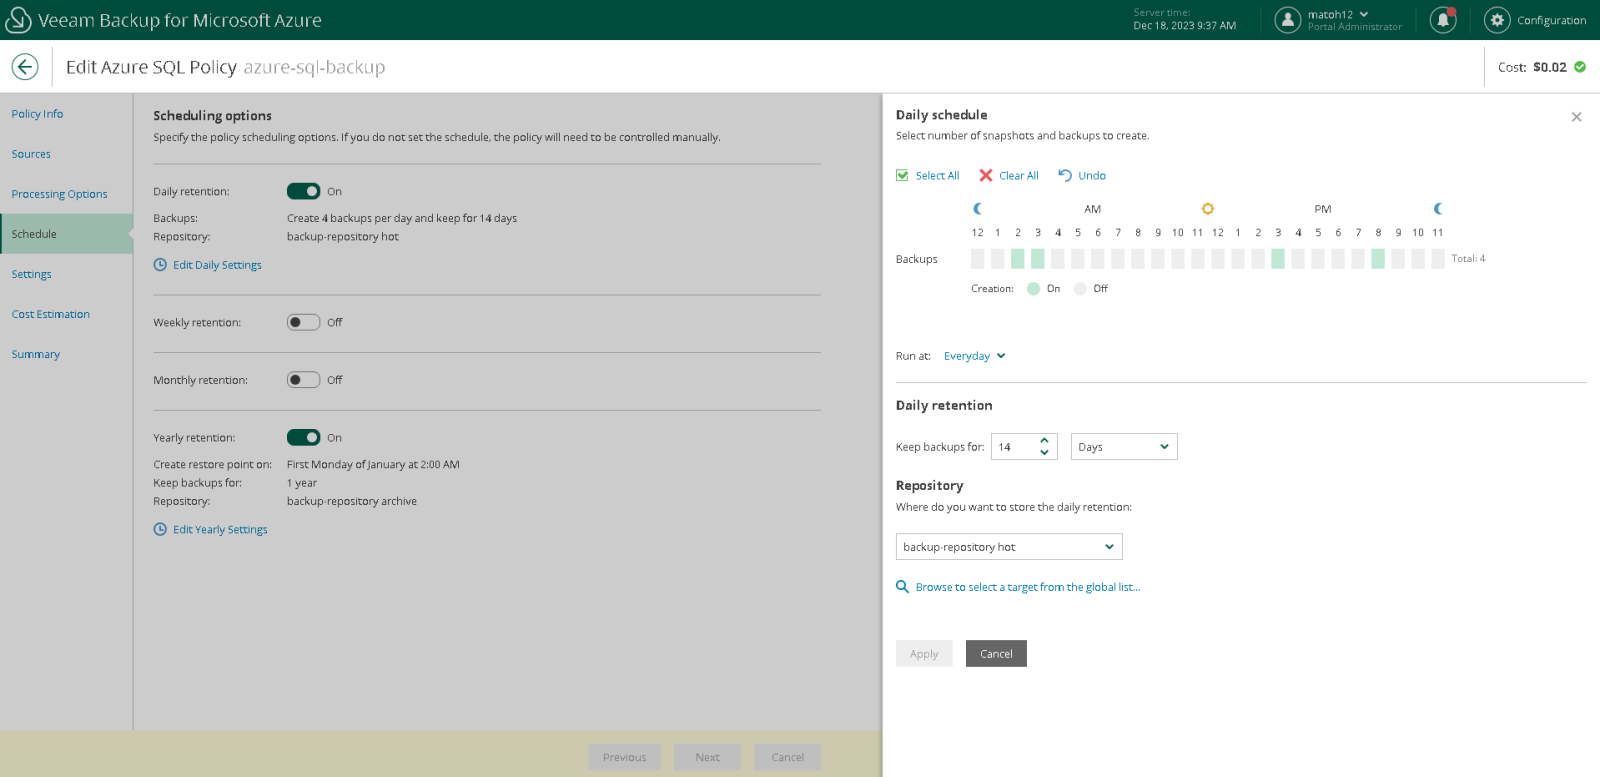This screenshot has height=777, width=1600.
Task: Click the bottom wizard Cancel button
Action: [788, 757]
